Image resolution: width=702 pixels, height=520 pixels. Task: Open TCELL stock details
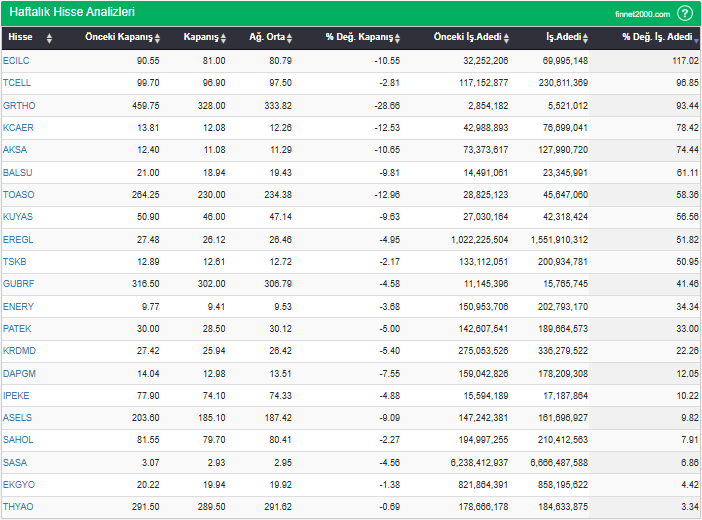pos(17,82)
